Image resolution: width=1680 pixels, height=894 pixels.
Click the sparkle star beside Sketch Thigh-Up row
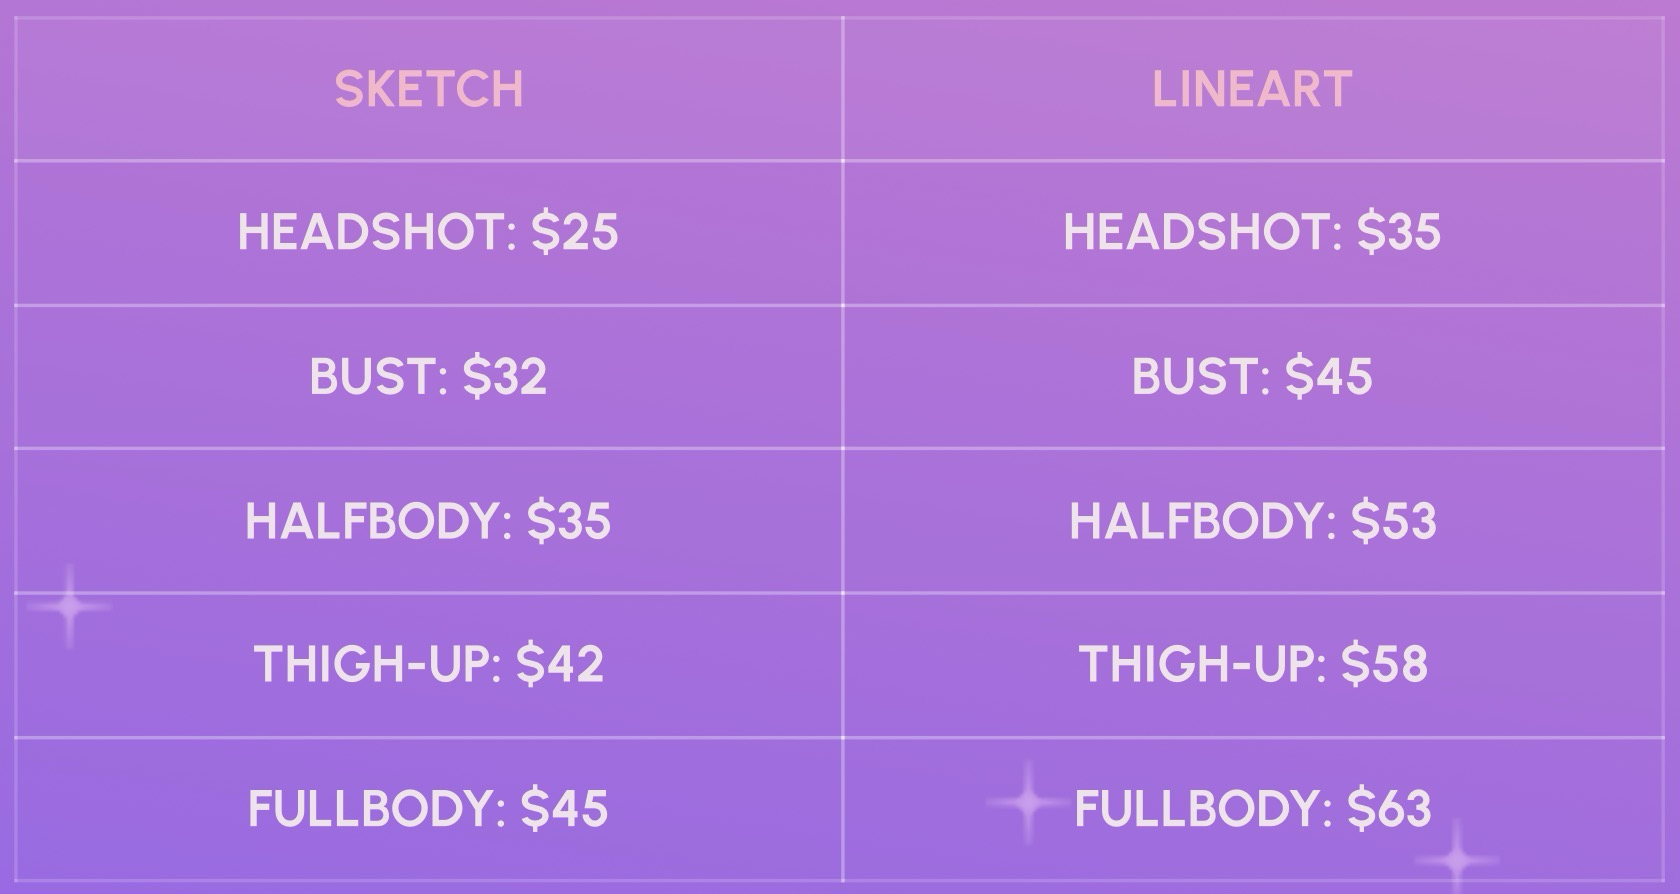69,606
